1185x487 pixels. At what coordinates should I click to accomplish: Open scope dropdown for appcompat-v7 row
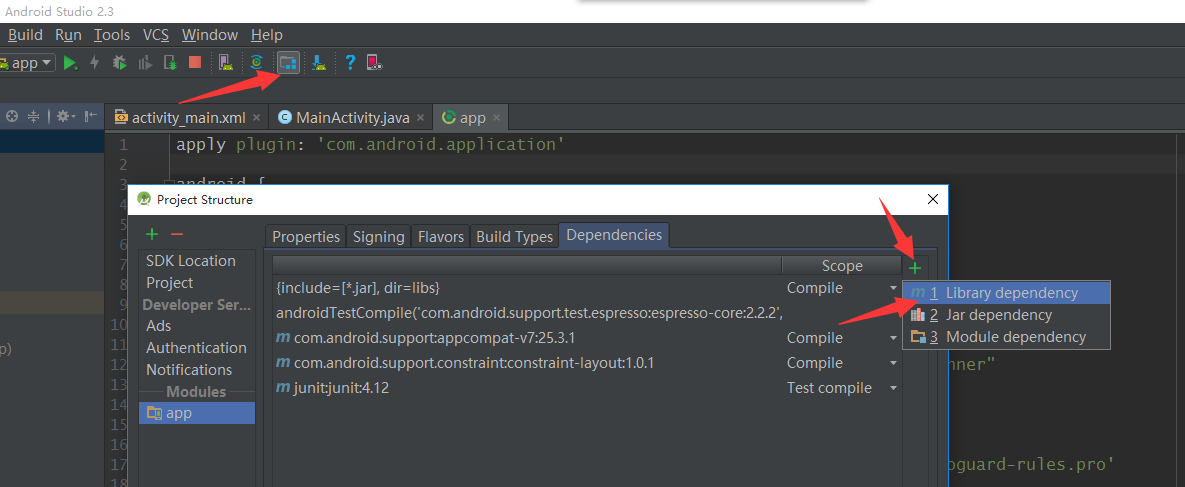coord(893,339)
